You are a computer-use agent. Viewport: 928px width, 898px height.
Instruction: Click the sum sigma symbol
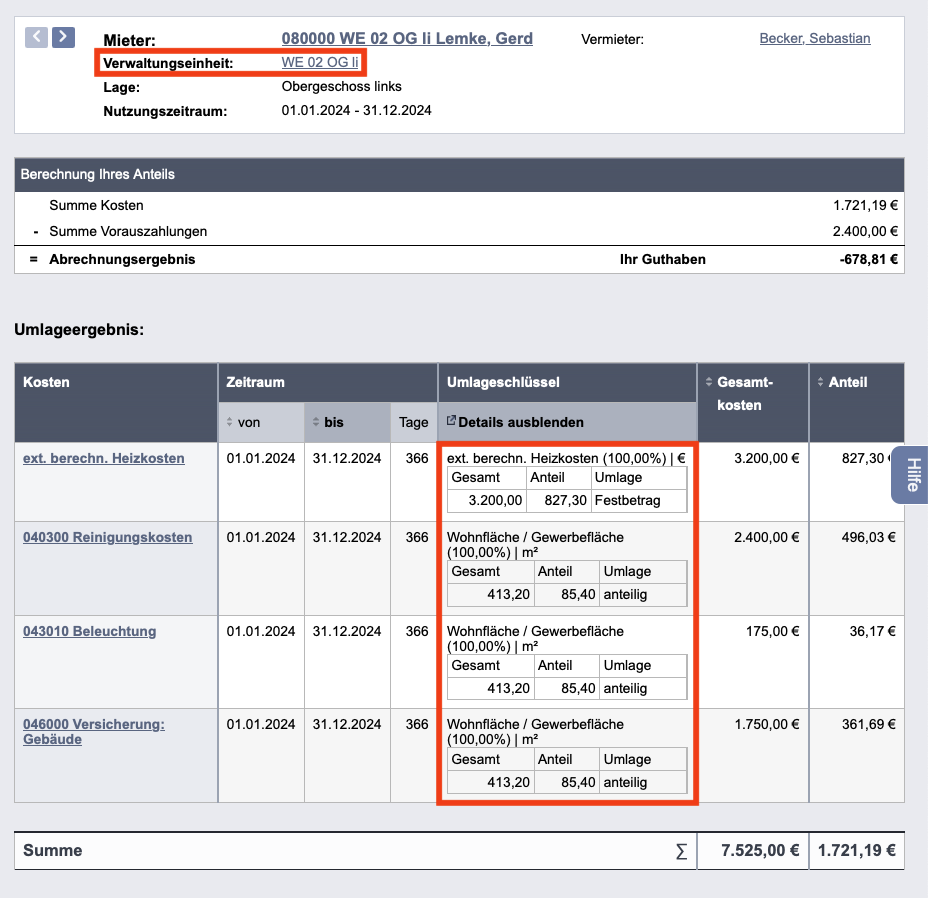point(682,851)
